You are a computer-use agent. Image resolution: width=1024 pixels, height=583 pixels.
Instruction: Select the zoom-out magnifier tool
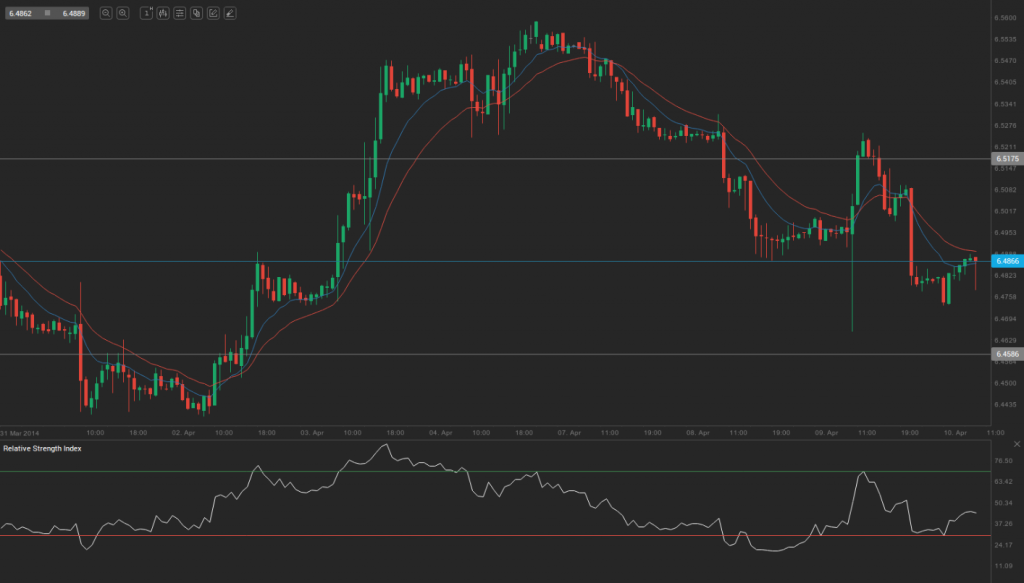pos(107,13)
